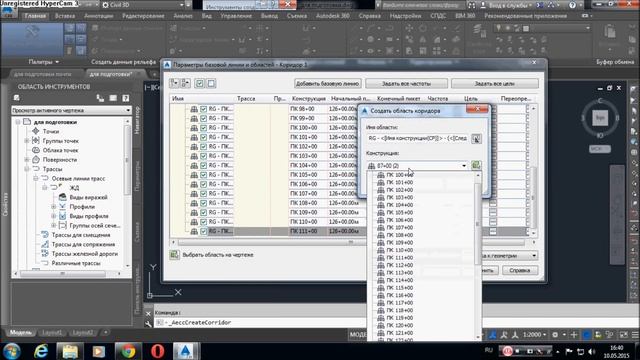Click the wrench icon left of the command line
This screenshot has height=360, width=640.
click(x=148, y=323)
